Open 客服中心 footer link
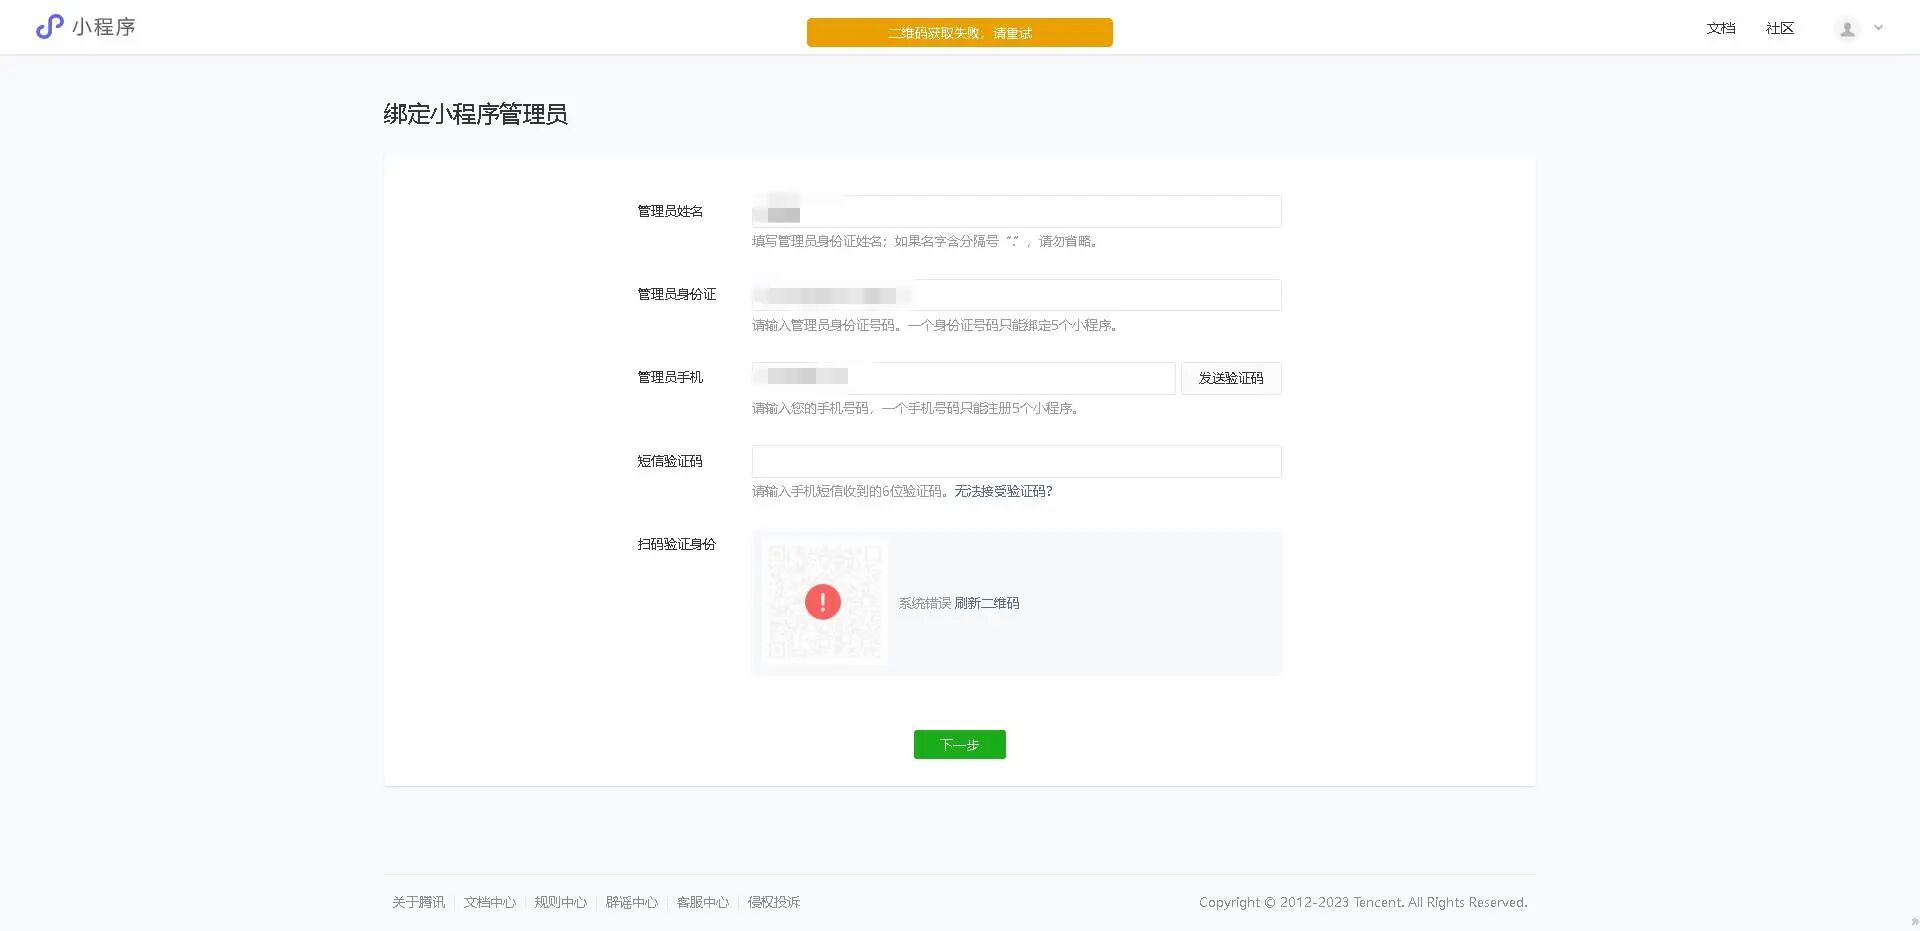This screenshot has width=1920, height=931. [x=702, y=902]
